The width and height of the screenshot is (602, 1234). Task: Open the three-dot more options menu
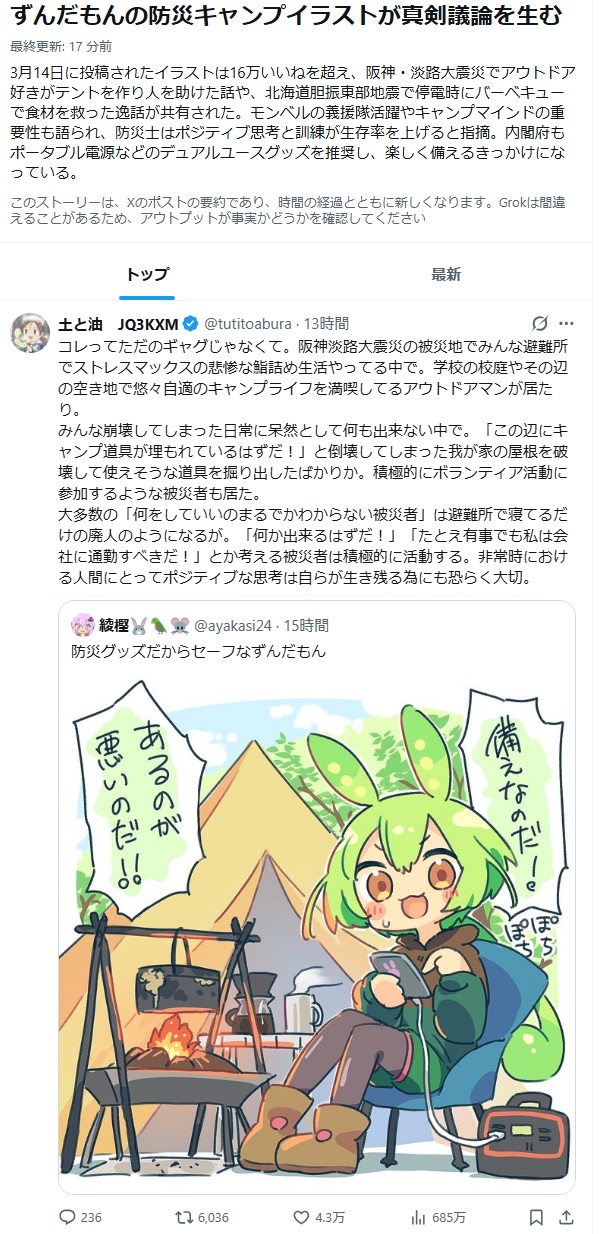click(566, 324)
